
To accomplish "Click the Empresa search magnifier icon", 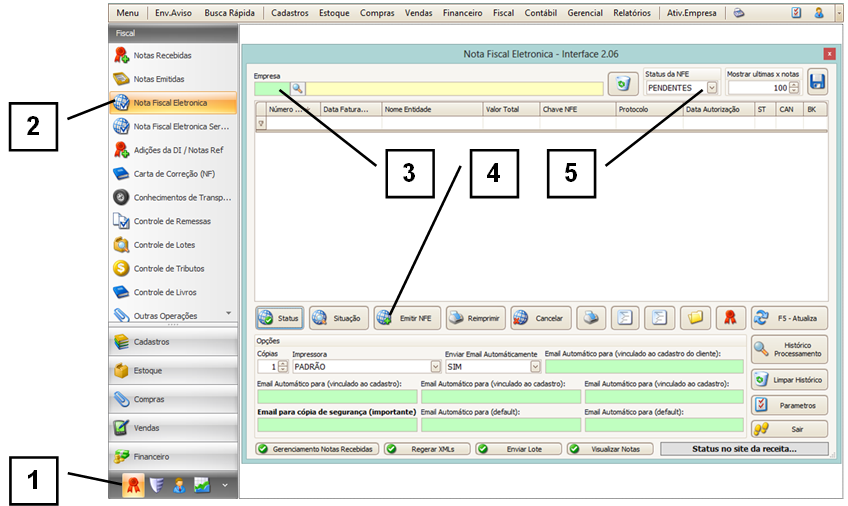I will (297, 89).
